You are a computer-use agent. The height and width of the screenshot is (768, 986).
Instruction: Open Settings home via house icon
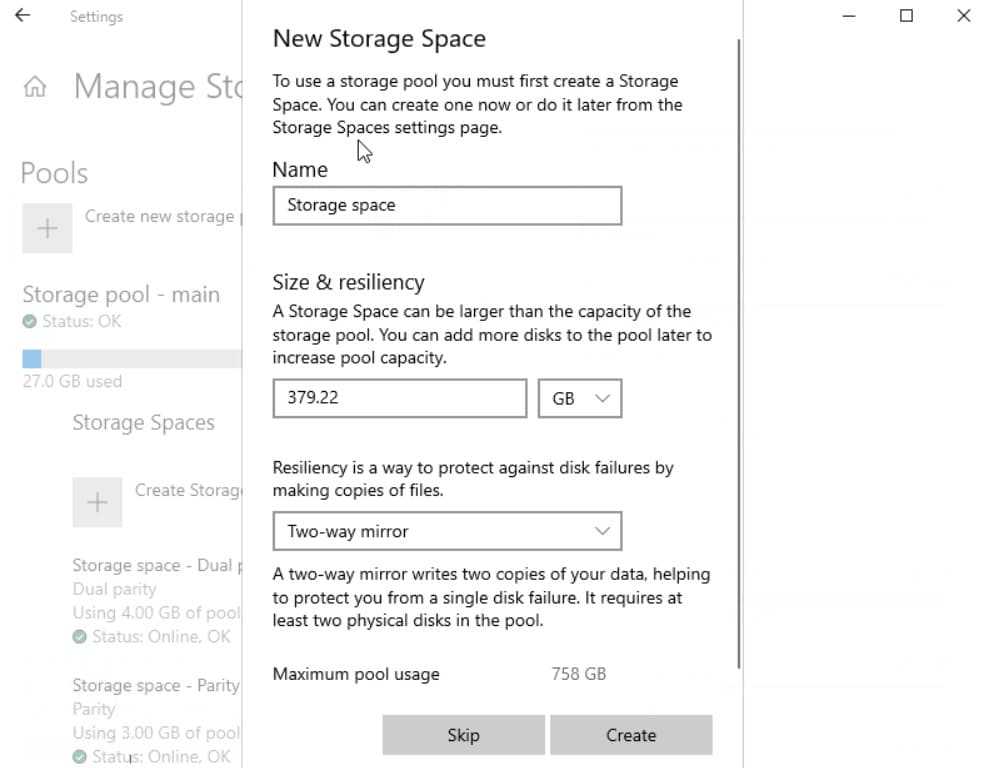(35, 86)
